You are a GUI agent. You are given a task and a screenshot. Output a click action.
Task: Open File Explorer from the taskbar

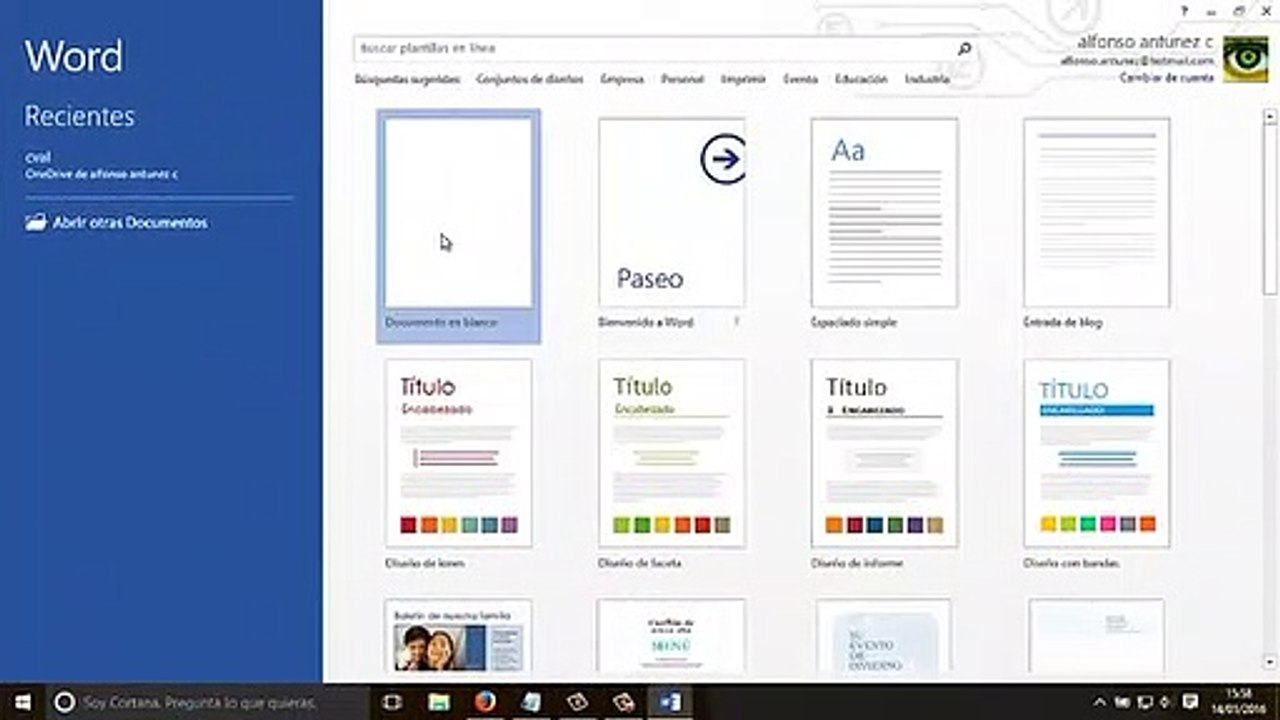pyautogui.click(x=438, y=702)
